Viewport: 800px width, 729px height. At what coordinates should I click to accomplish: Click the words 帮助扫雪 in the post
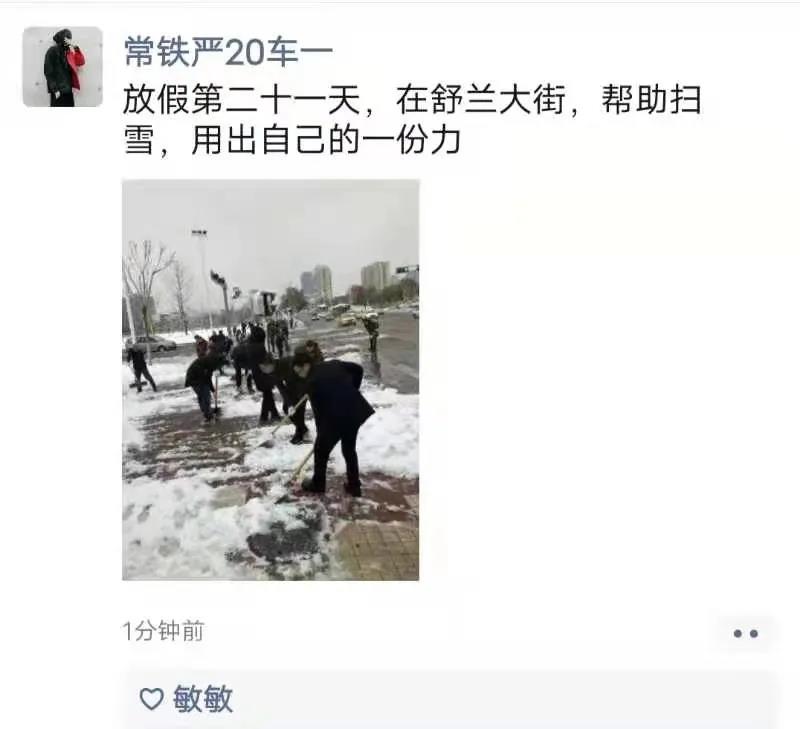click(652, 99)
